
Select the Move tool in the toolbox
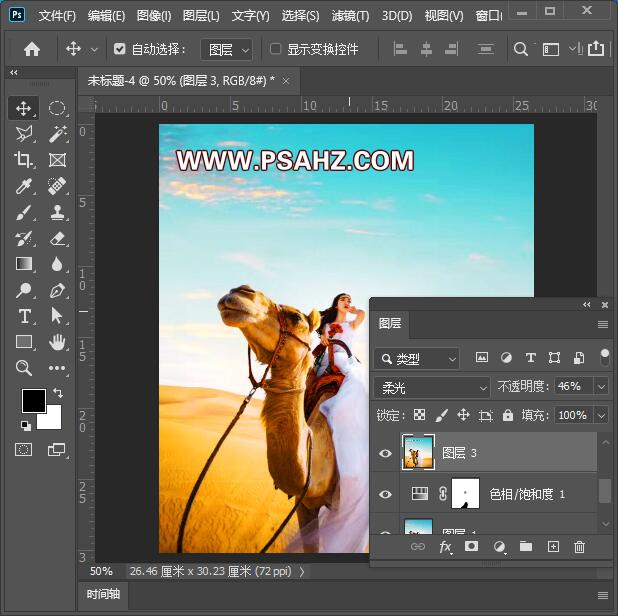point(24,108)
